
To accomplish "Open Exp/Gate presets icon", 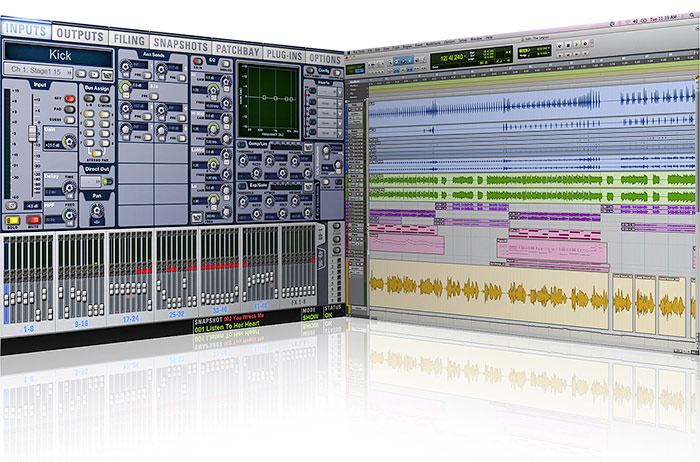I will [x=308, y=187].
